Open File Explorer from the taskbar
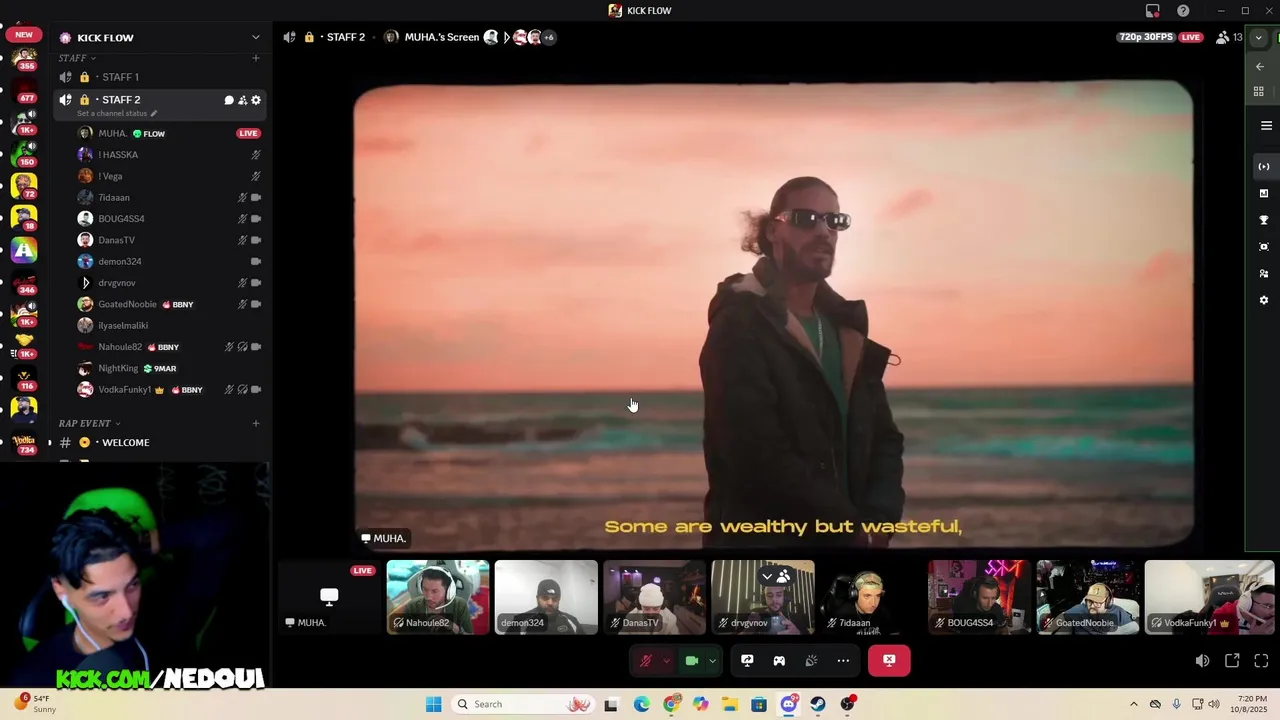This screenshot has width=1280, height=720. [x=730, y=704]
